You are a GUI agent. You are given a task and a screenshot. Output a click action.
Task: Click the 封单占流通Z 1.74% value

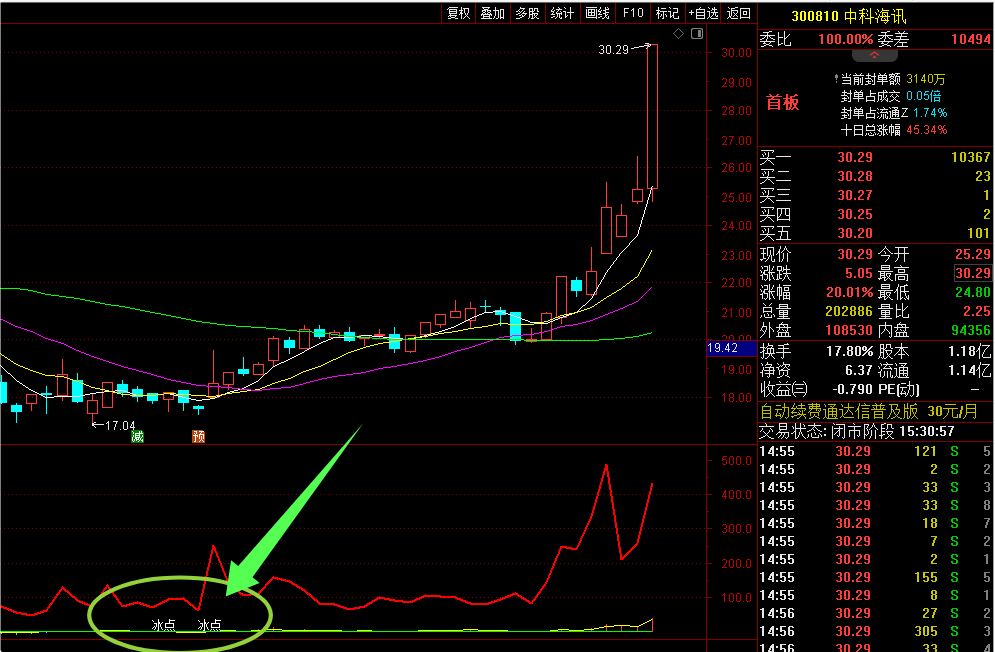point(930,113)
